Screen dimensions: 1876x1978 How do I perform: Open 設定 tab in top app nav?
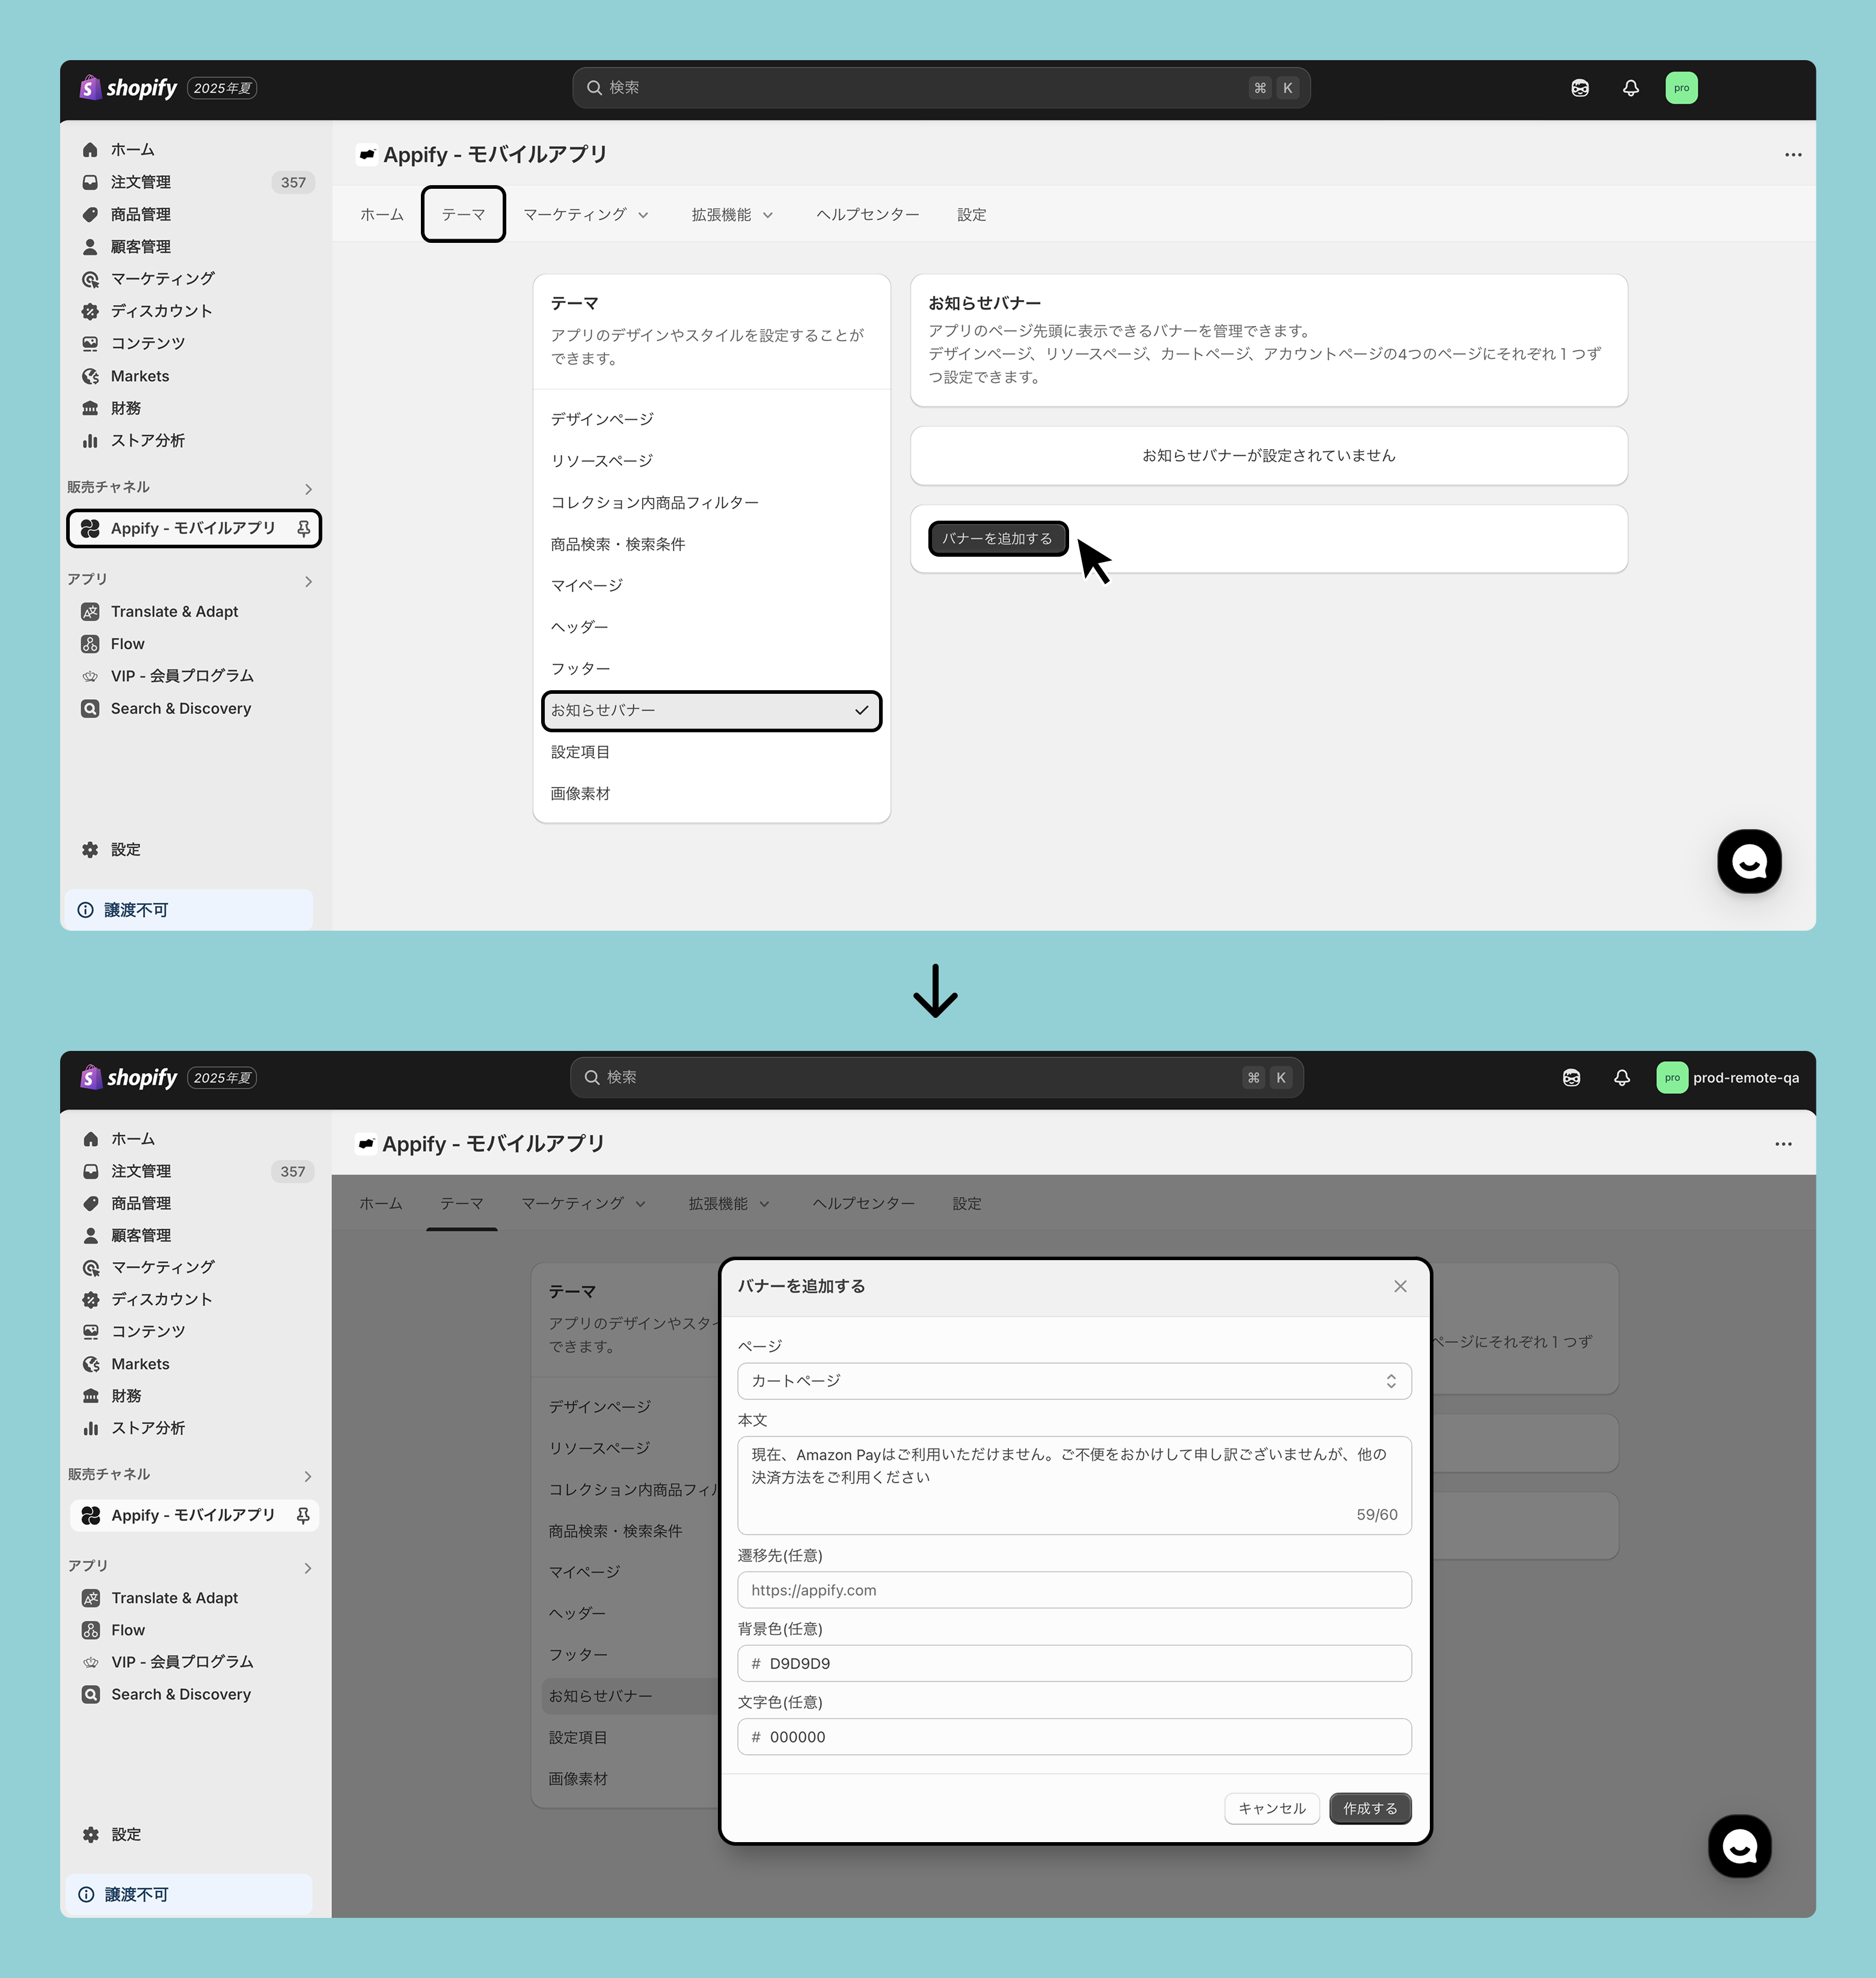[x=972, y=215]
